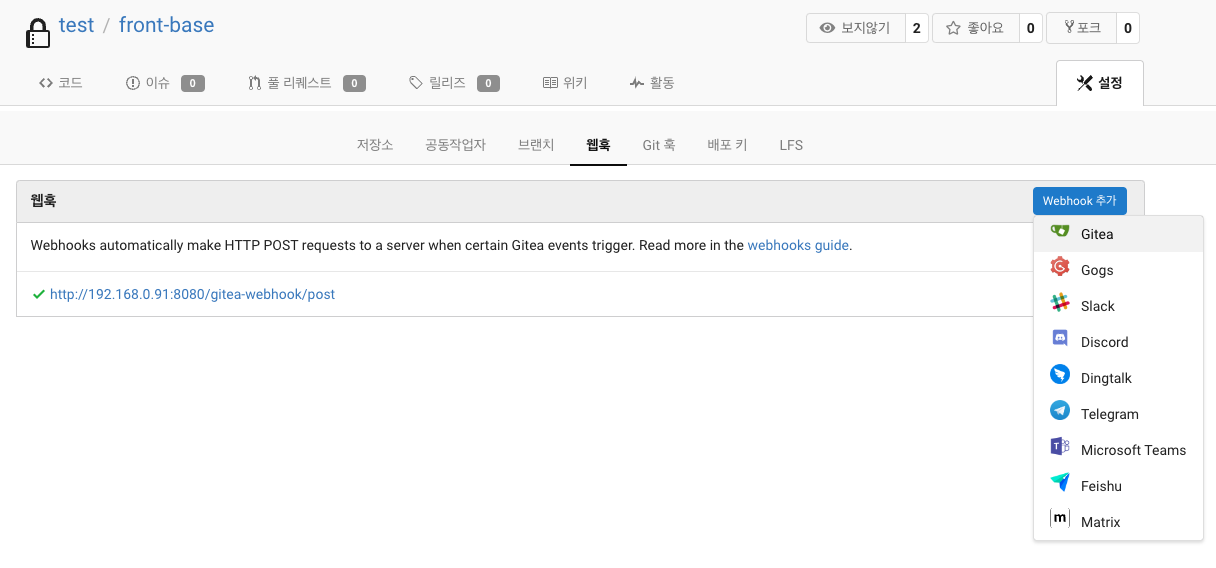The height and width of the screenshot is (568, 1216).
Task: Click the 좋아요 star button
Action: [975, 28]
